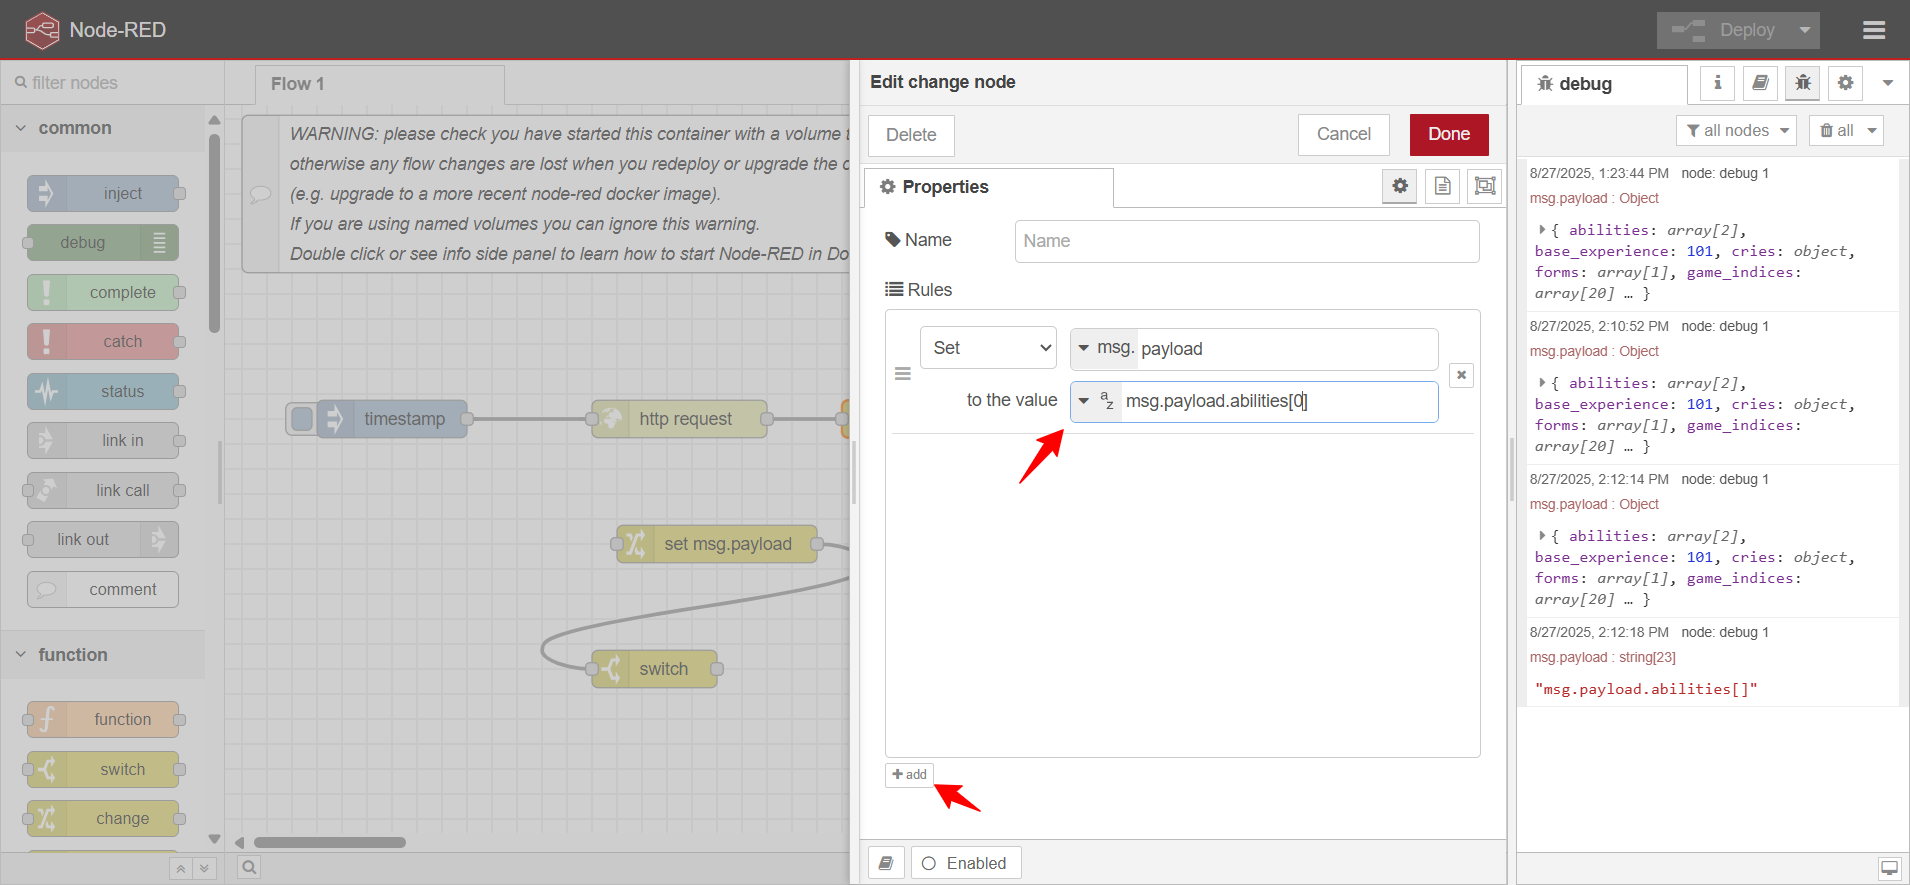
Task: Select the switch node on the canvas
Action: (x=655, y=669)
